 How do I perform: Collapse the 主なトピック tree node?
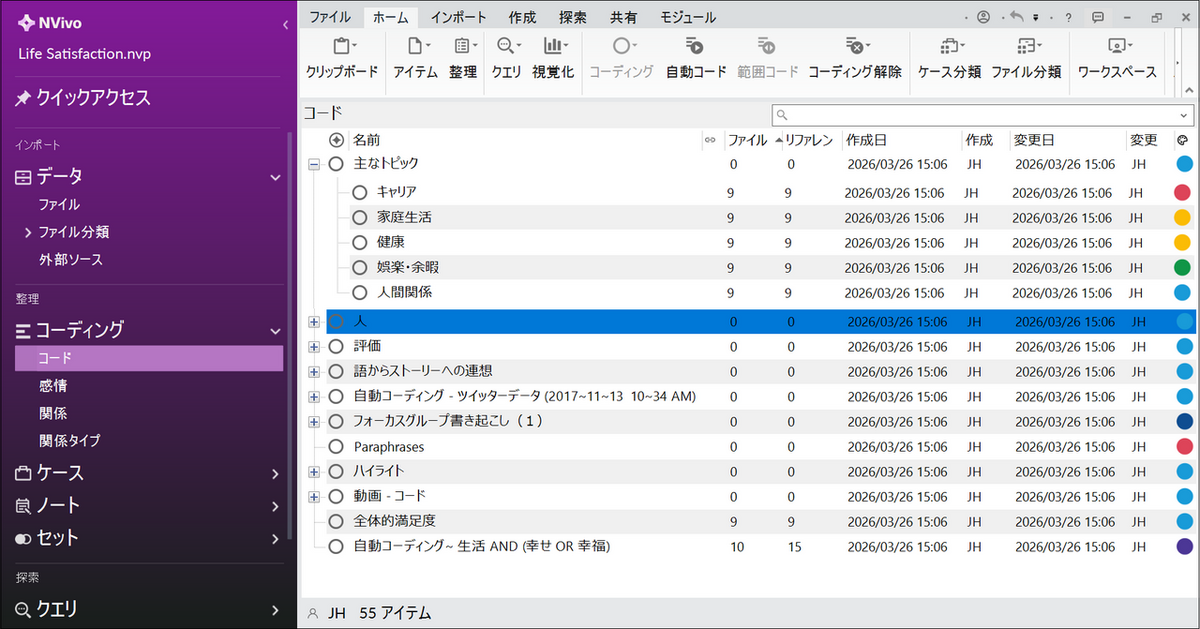pyautogui.click(x=314, y=164)
